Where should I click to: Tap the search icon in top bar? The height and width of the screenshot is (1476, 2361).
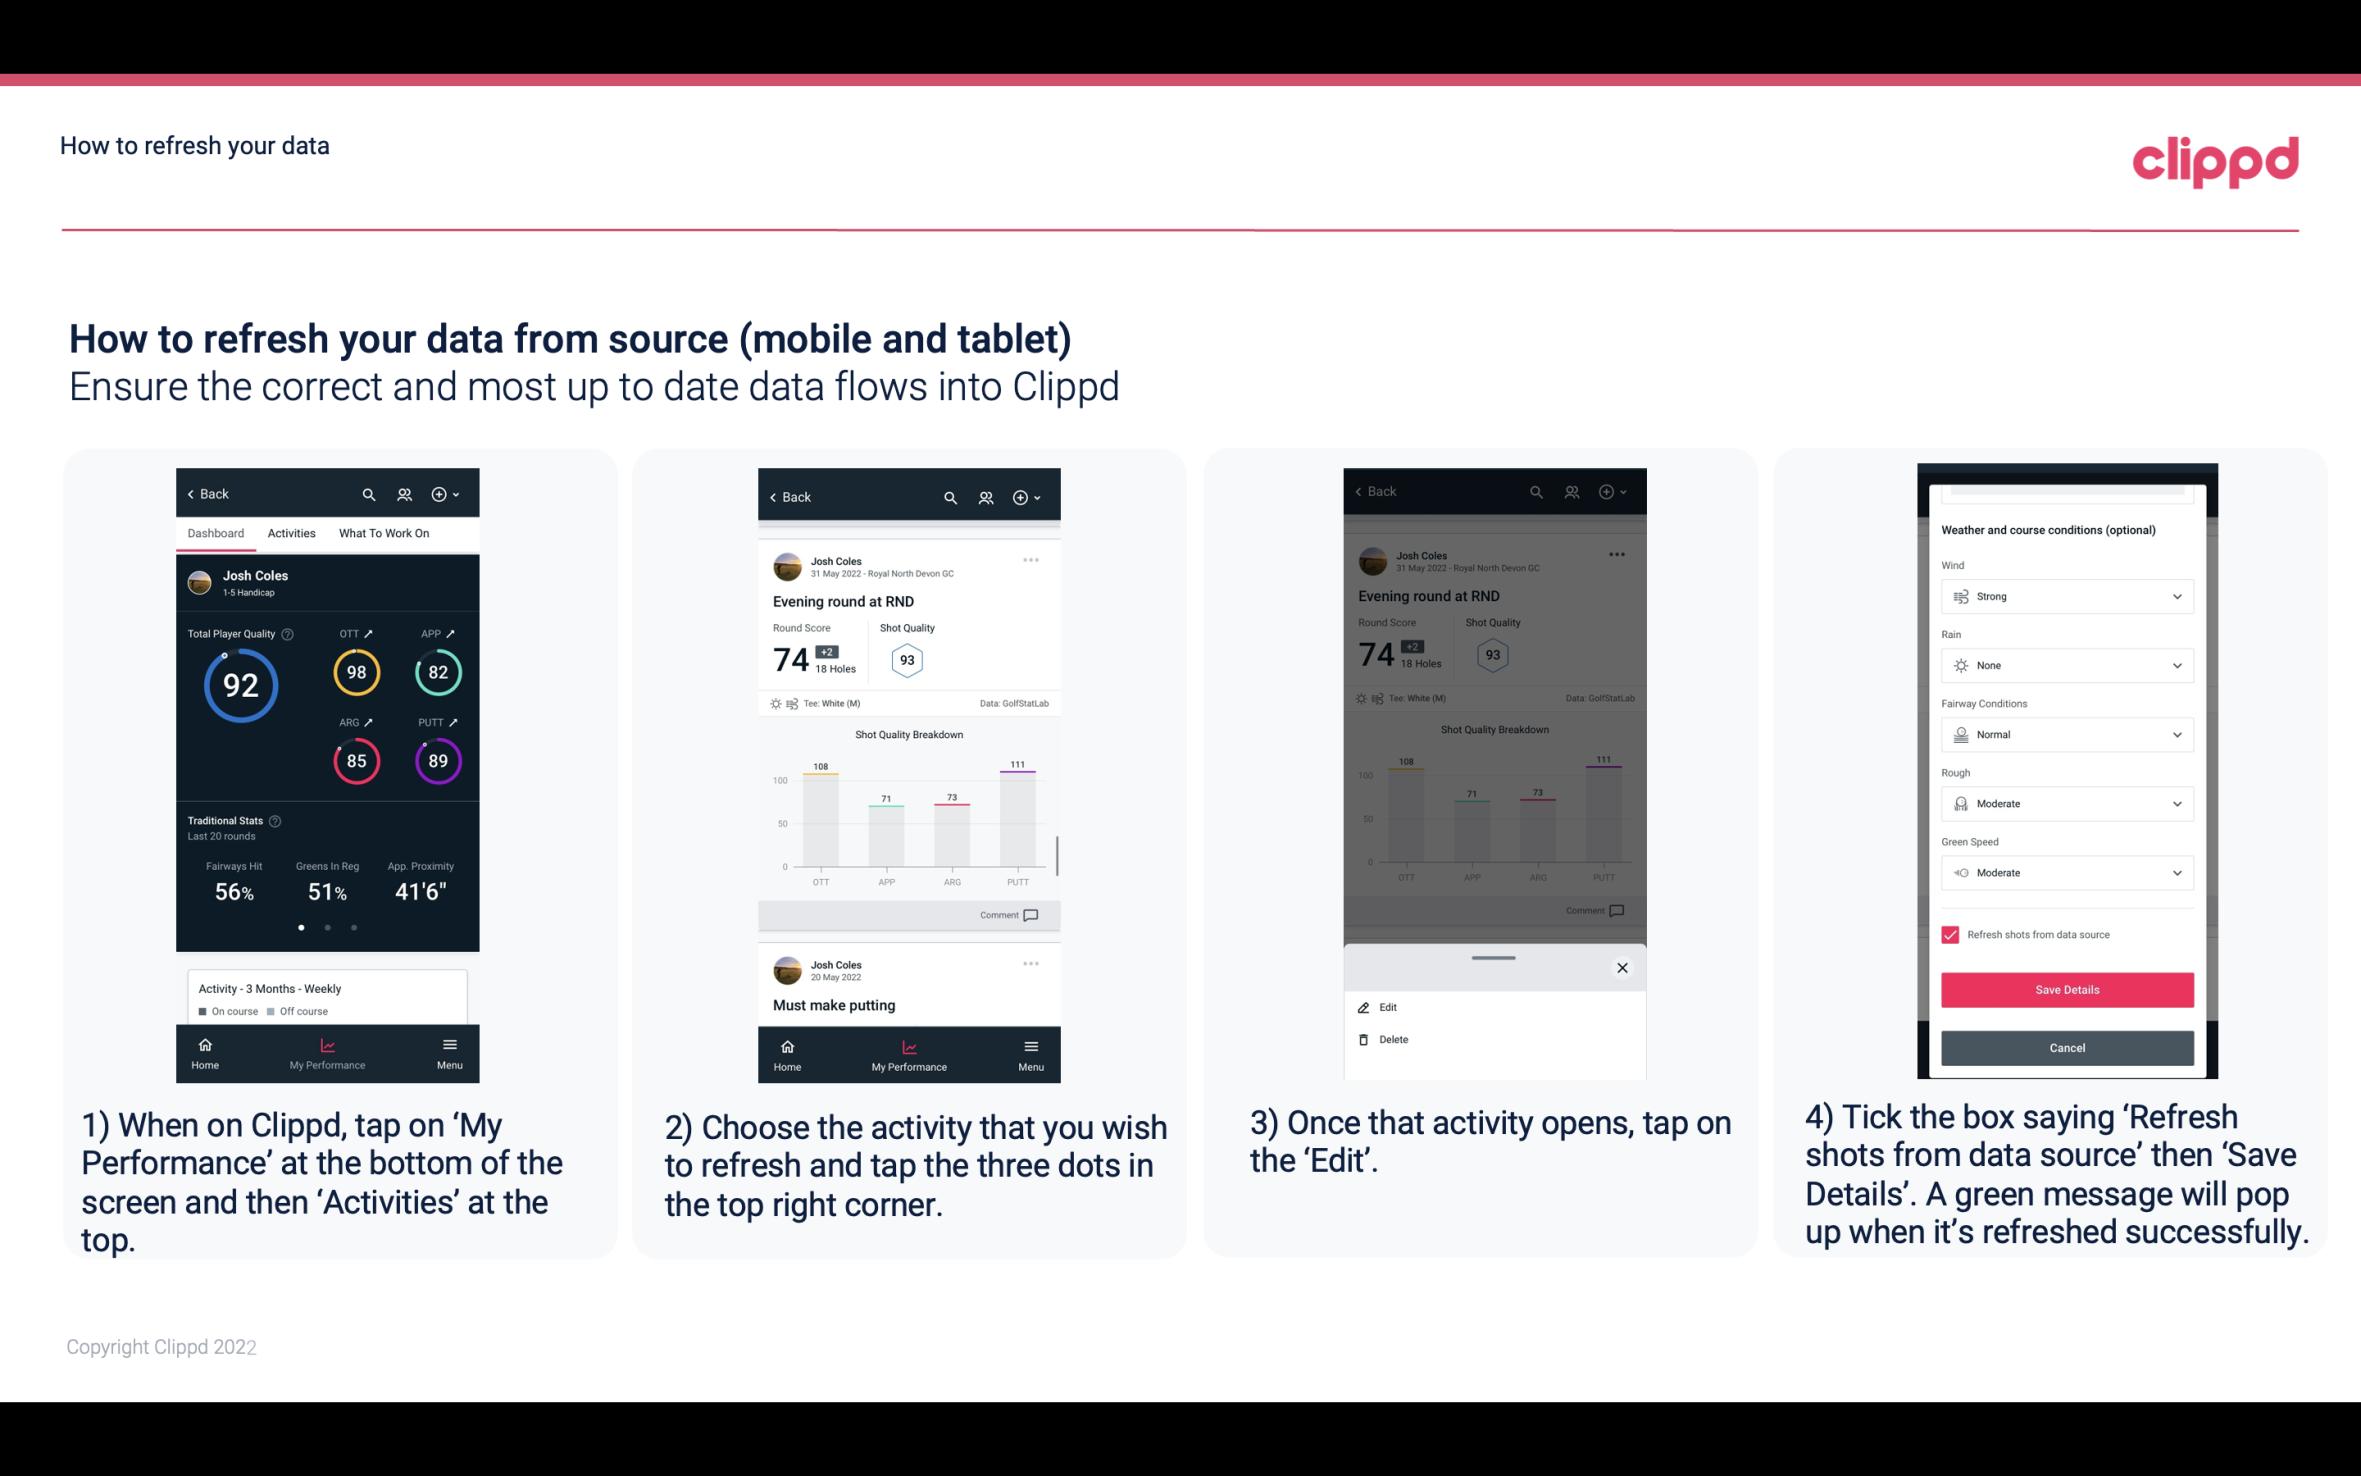[x=369, y=493]
